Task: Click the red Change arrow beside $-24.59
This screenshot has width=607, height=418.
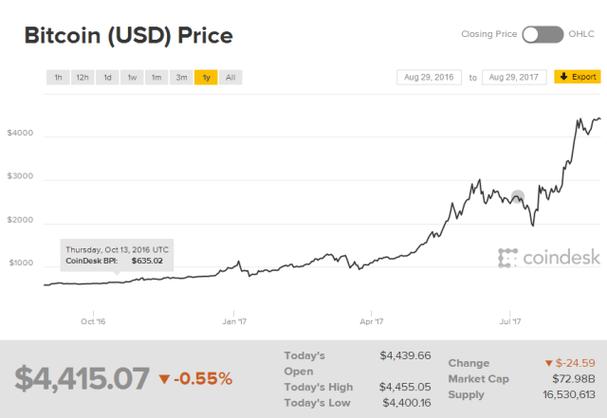Action: coord(548,362)
